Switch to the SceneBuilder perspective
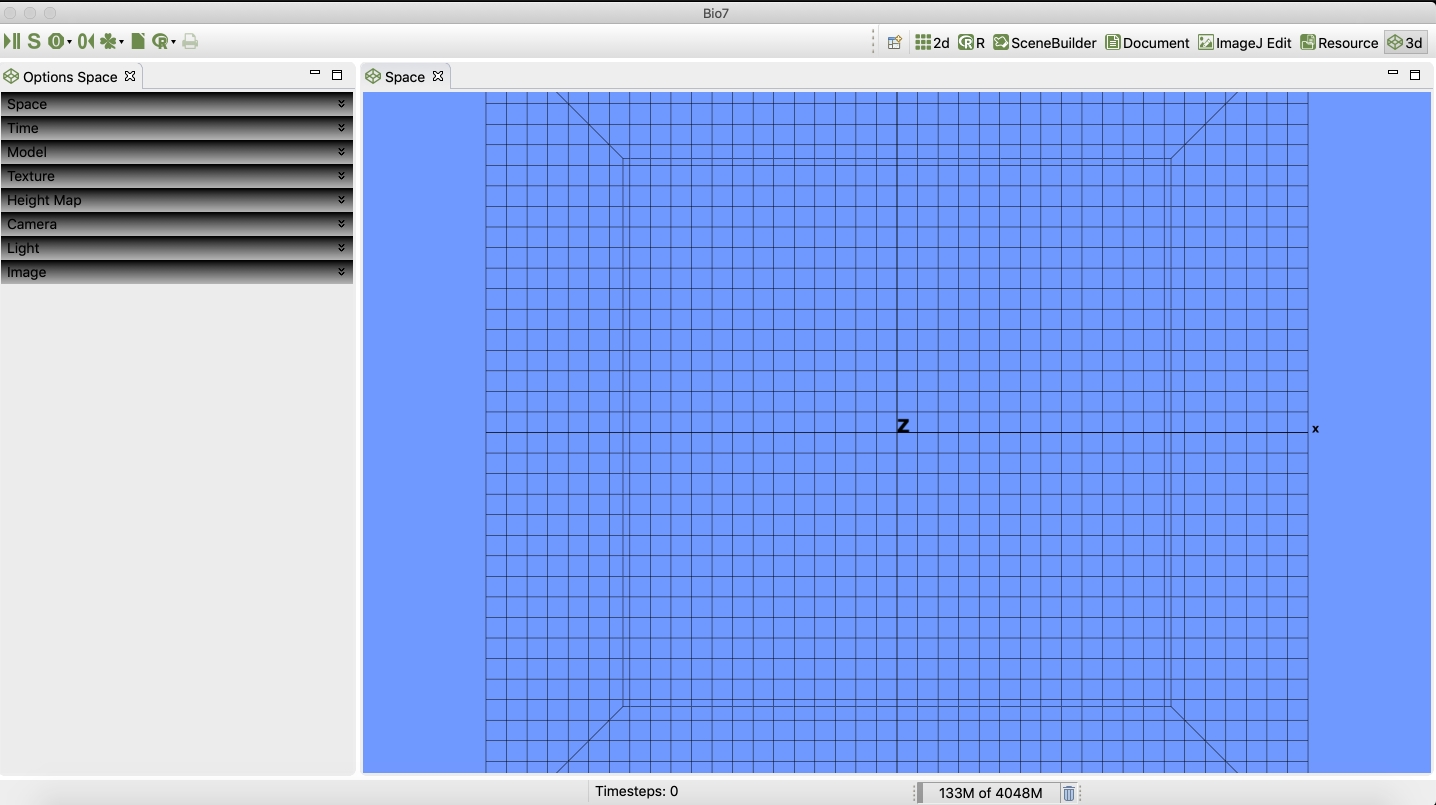Image resolution: width=1436 pixels, height=805 pixels. click(1044, 42)
